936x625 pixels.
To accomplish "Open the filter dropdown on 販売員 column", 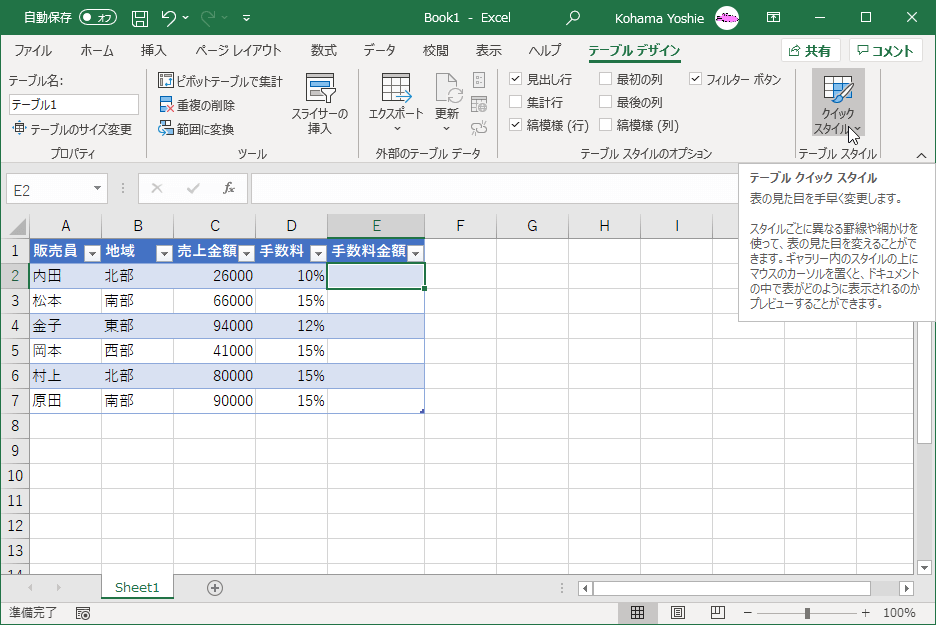I will point(92,251).
